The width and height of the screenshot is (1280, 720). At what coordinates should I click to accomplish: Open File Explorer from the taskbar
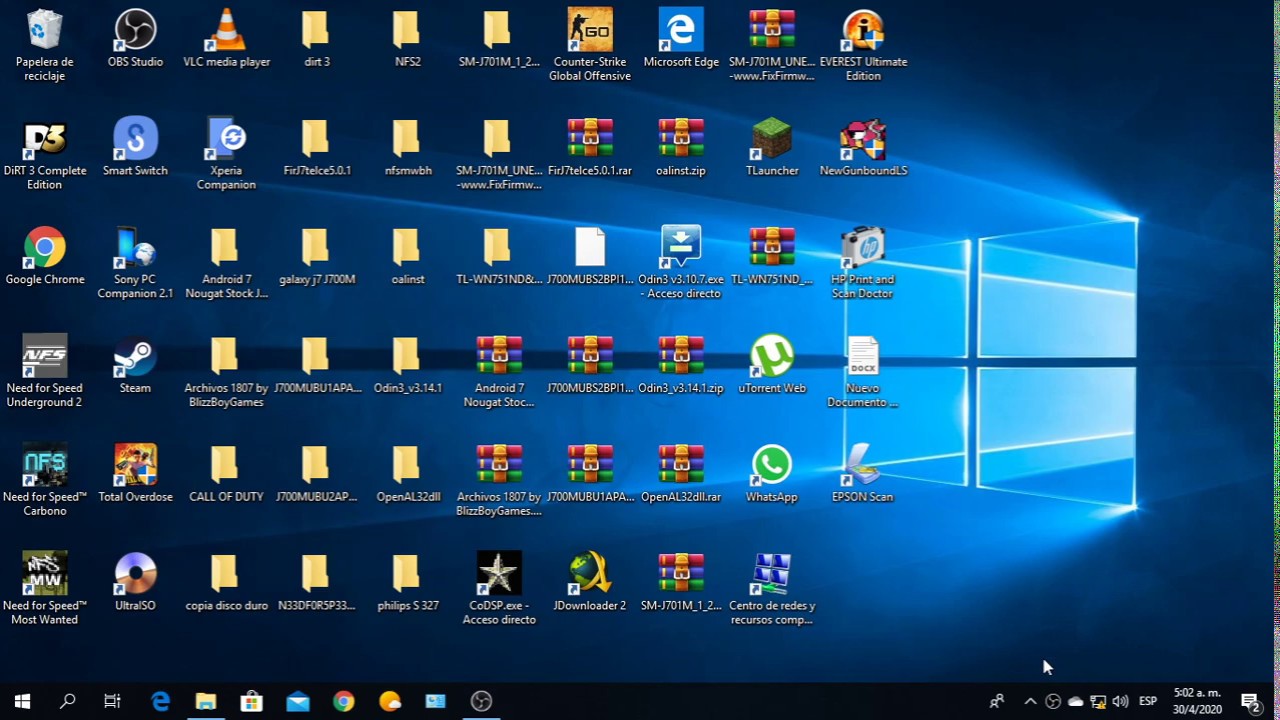point(206,701)
